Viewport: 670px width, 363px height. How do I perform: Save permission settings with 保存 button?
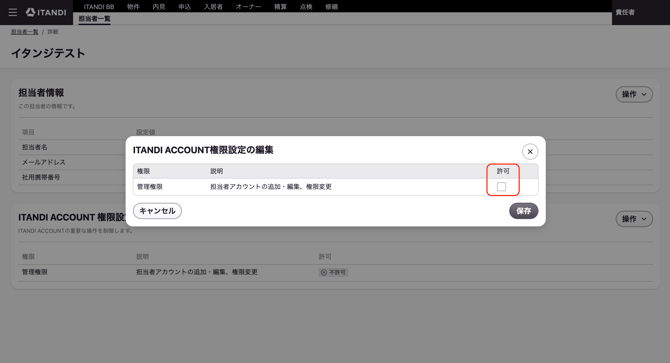(523, 211)
